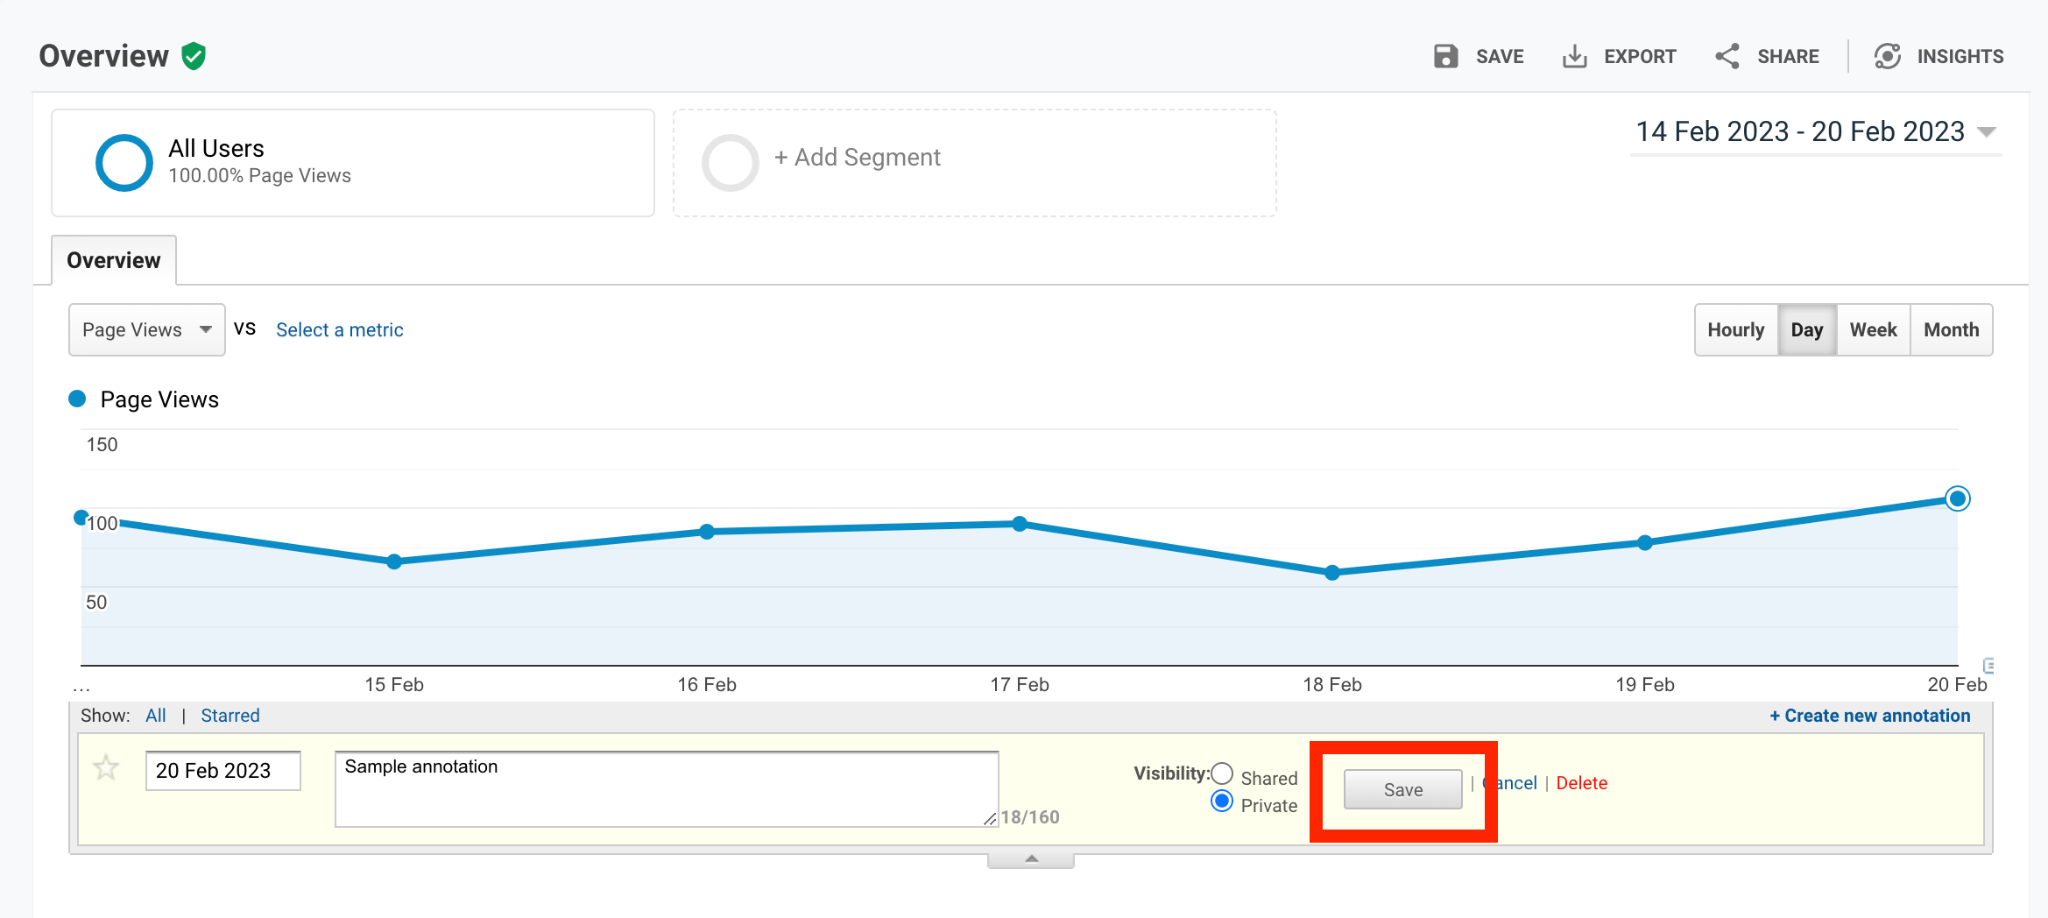Save the annotation
2048x918 pixels.
(1403, 790)
